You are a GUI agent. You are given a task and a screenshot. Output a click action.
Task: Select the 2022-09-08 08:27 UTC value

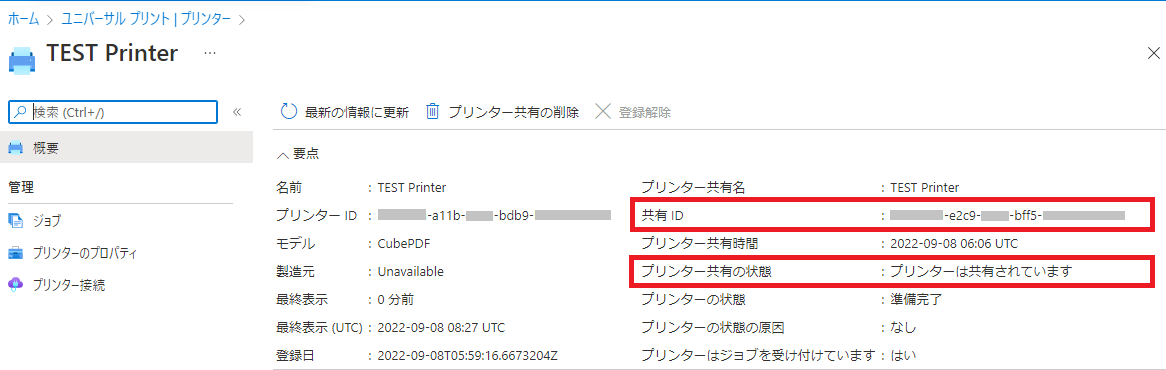pyautogui.click(x=442, y=328)
